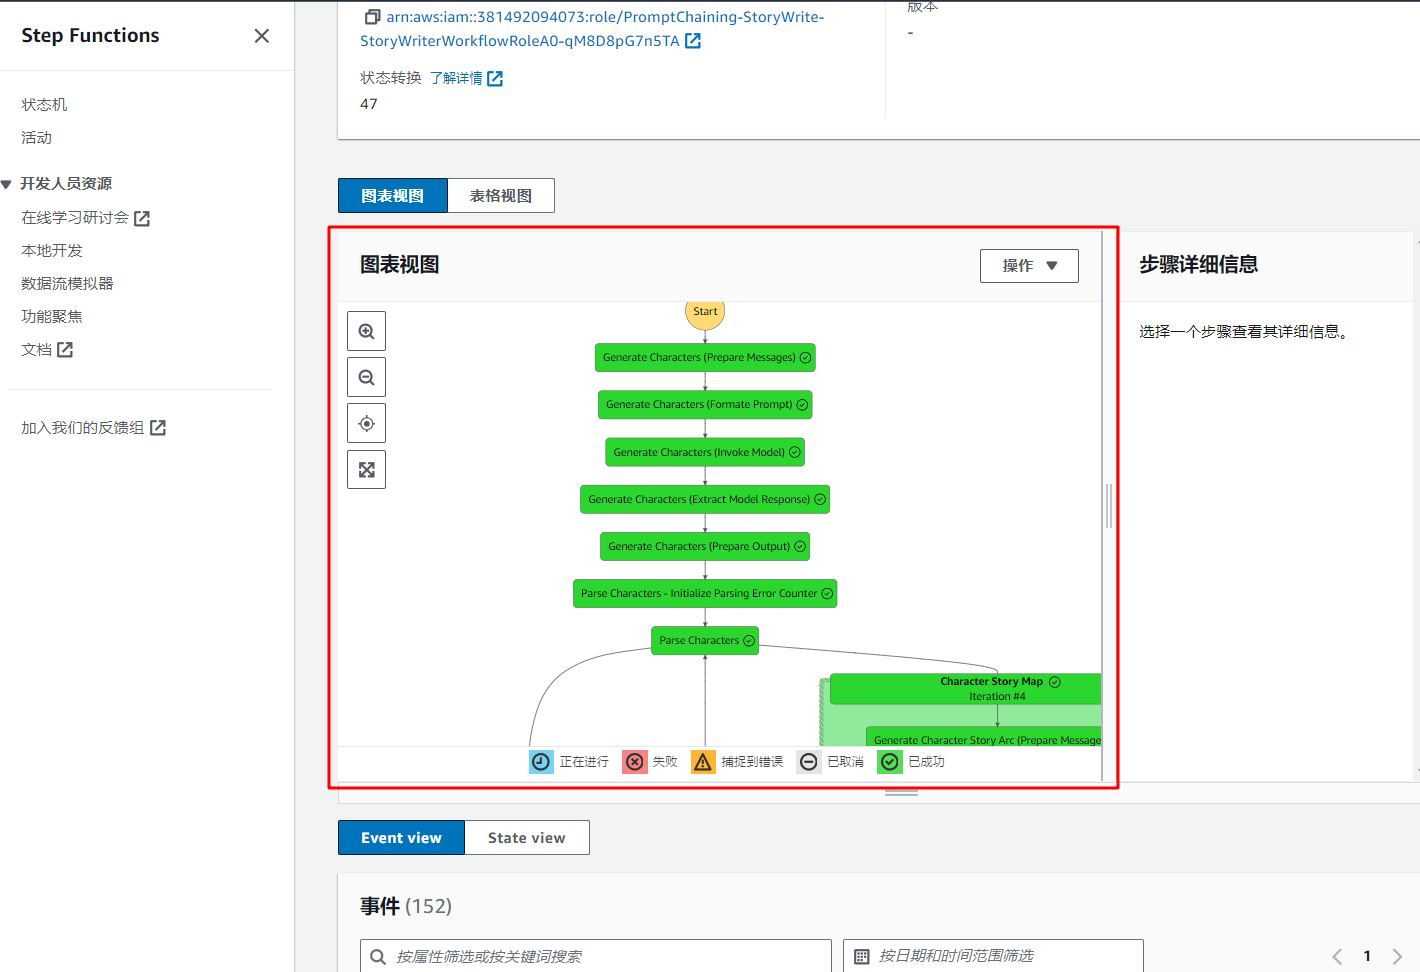Close the Step Functions sidebar panel
Viewport: 1420px width, 972px height.
click(262, 36)
